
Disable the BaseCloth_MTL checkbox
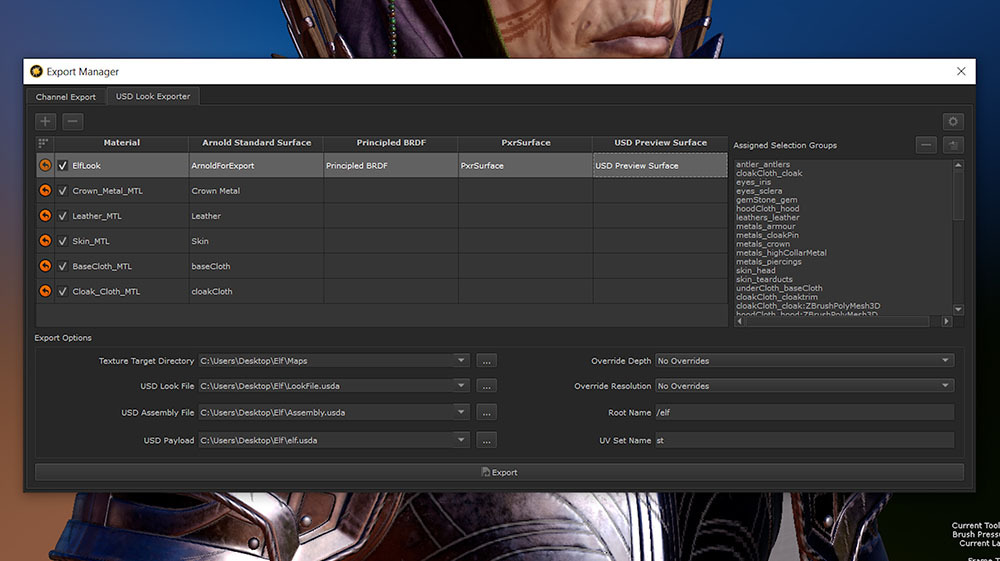63,266
